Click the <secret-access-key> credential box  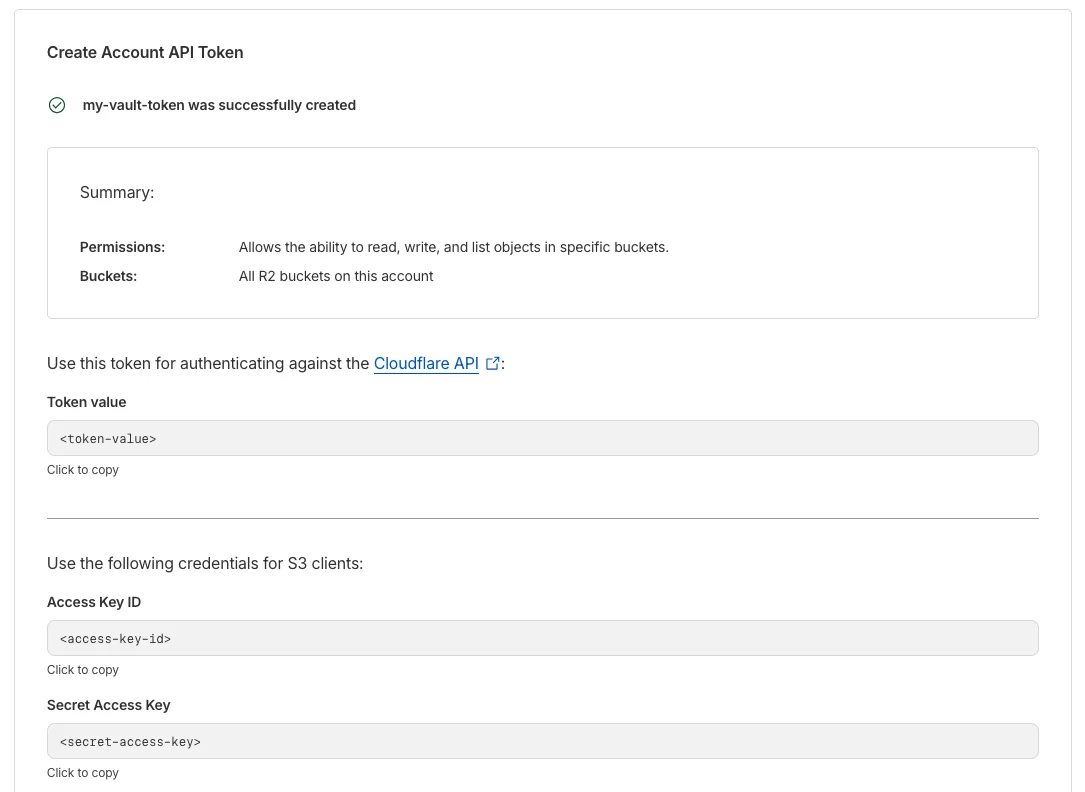(x=543, y=741)
